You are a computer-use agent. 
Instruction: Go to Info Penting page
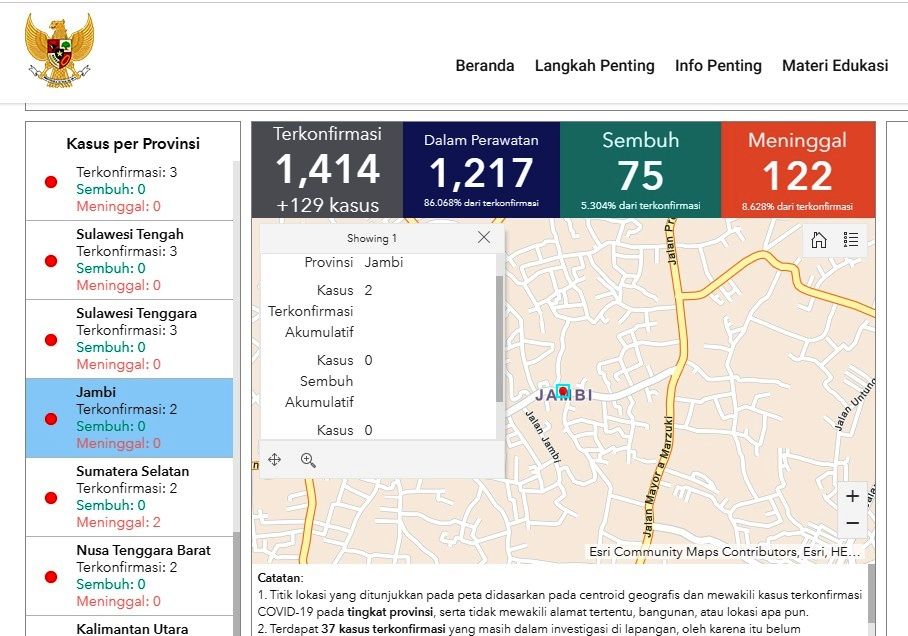[718, 66]
